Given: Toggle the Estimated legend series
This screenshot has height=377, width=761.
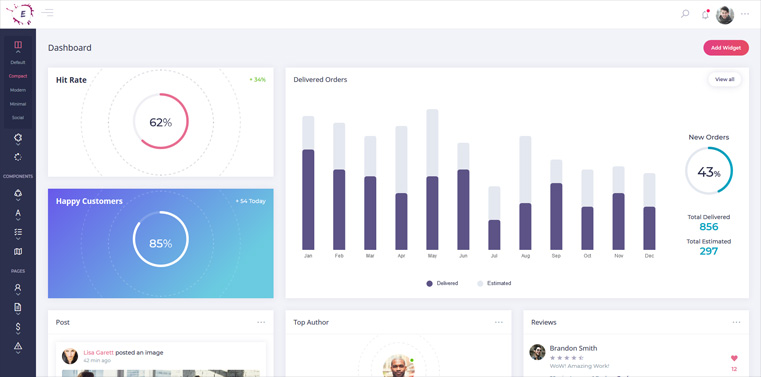Looking at the screenshot, I should point(494,283).
